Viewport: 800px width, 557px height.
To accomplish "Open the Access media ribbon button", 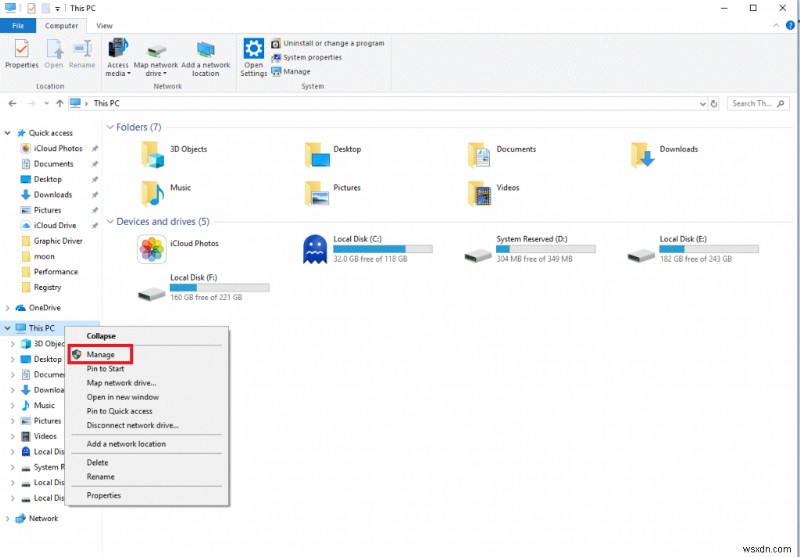I will 118,57.
